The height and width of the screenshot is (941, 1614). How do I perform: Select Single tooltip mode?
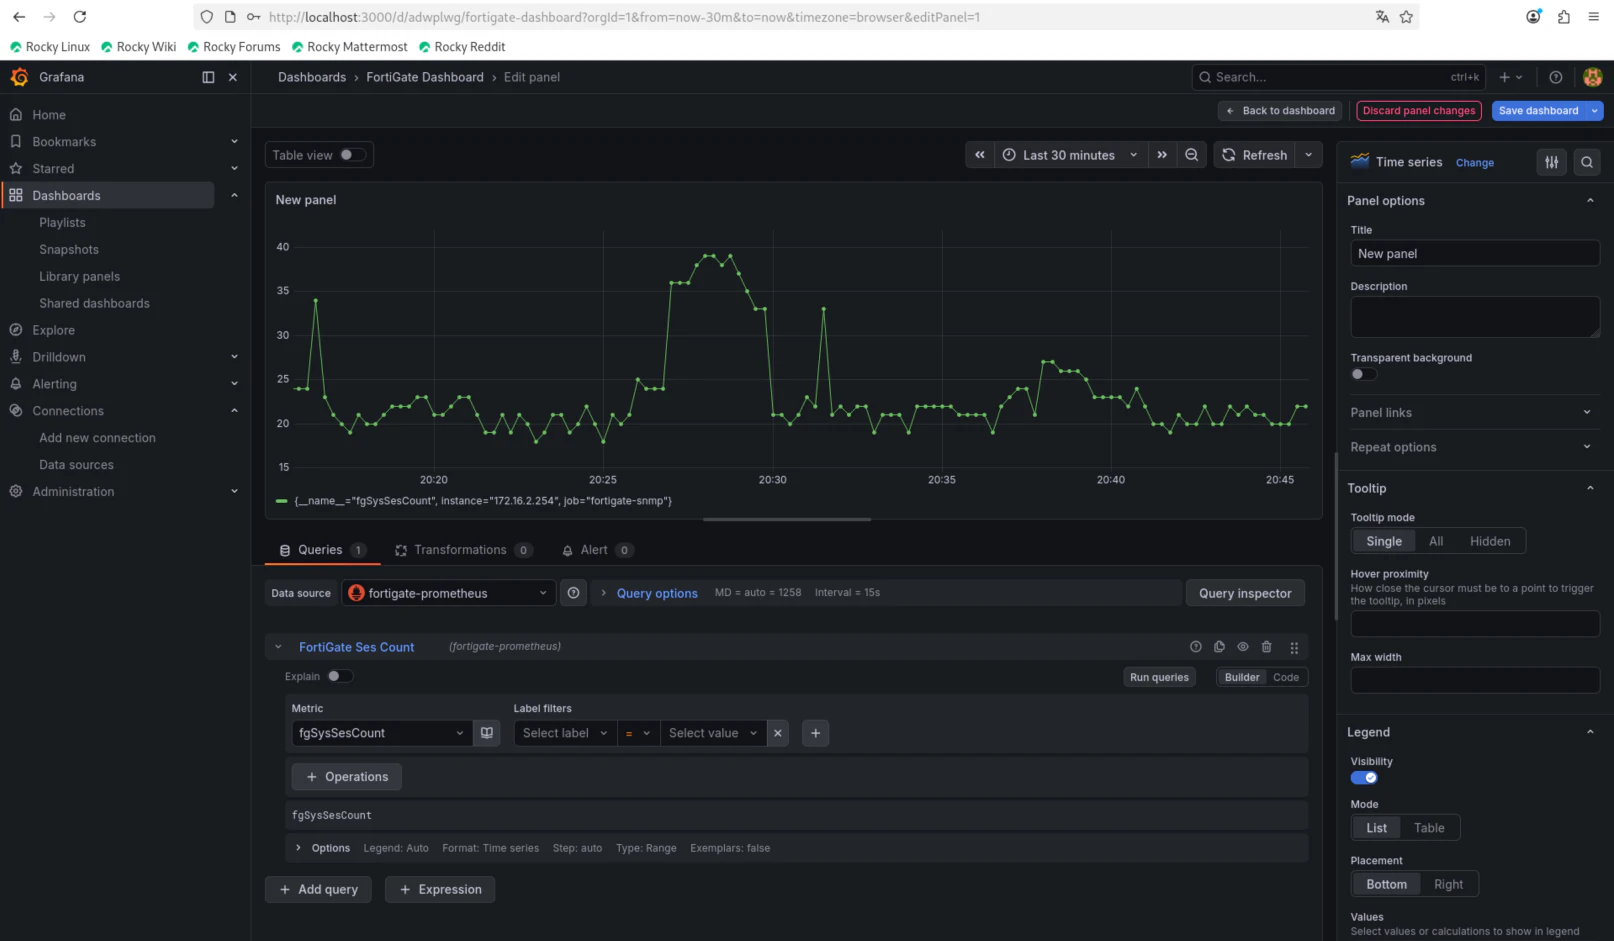pos(1384,541)
